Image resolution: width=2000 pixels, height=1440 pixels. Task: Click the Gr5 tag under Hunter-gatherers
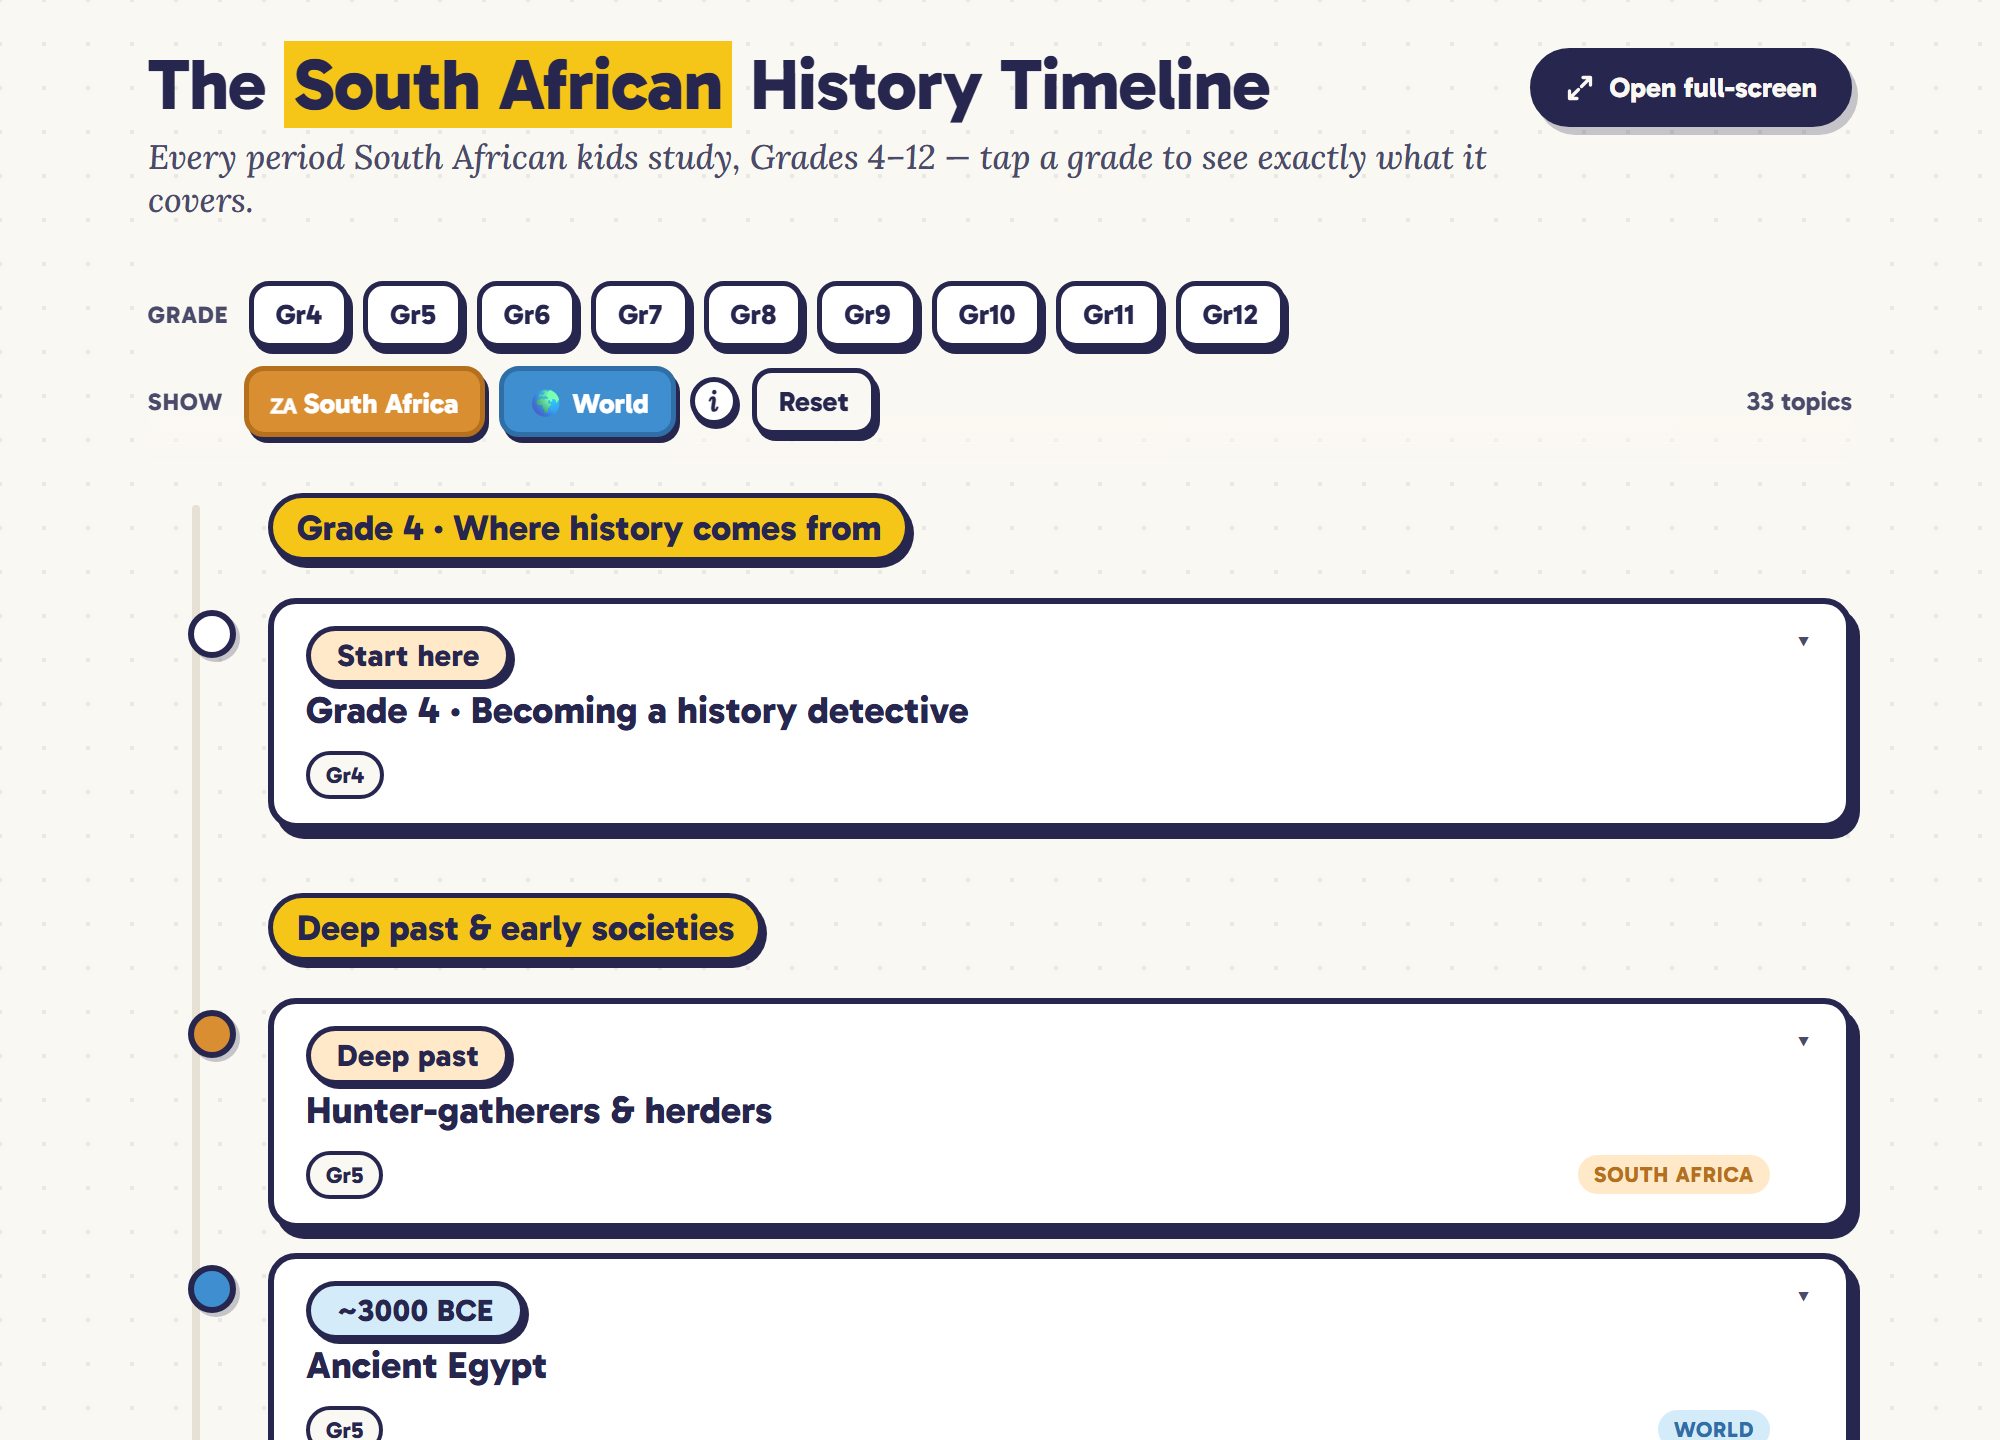click(x=344, y=1175)
